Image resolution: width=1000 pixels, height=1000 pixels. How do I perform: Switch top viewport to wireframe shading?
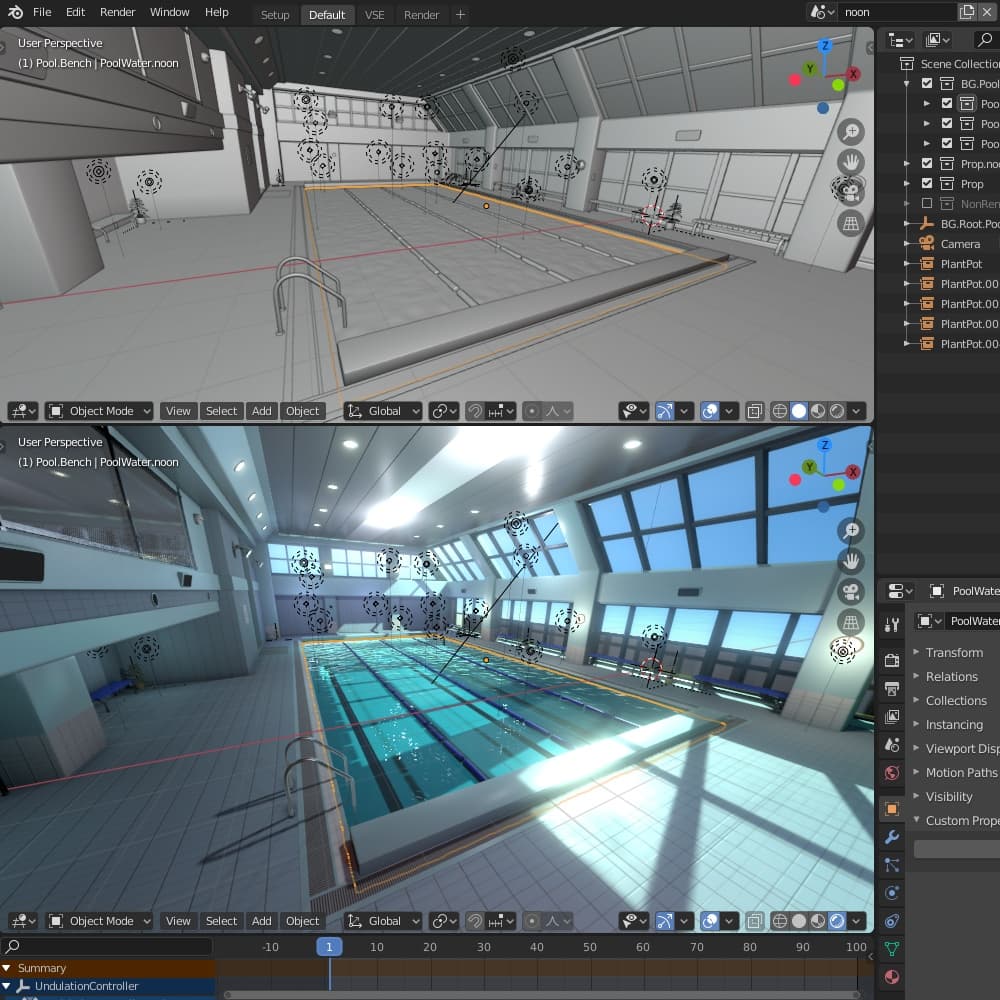[x=779, y=411]
